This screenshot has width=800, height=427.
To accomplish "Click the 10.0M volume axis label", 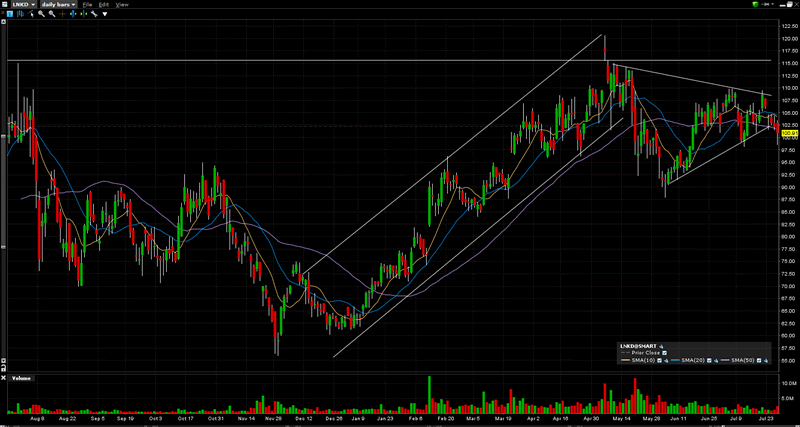I will (x=789, y=383).
